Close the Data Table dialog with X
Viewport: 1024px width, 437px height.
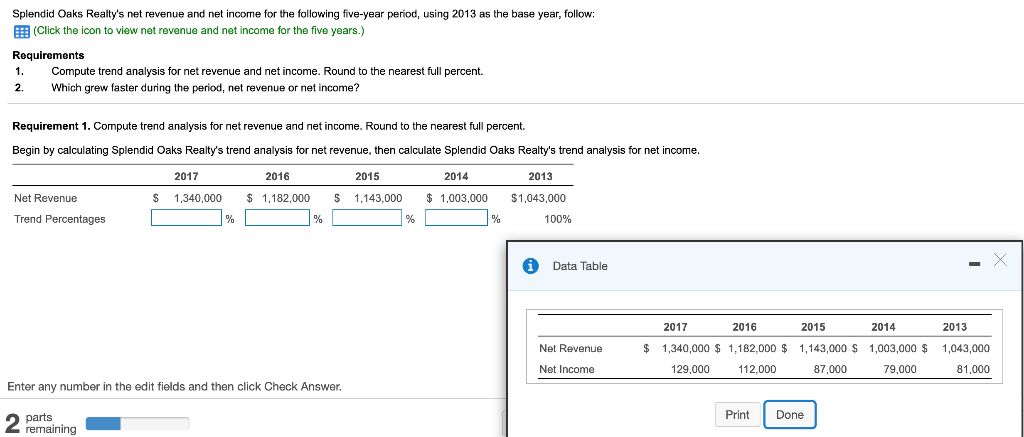point(1001,260)
